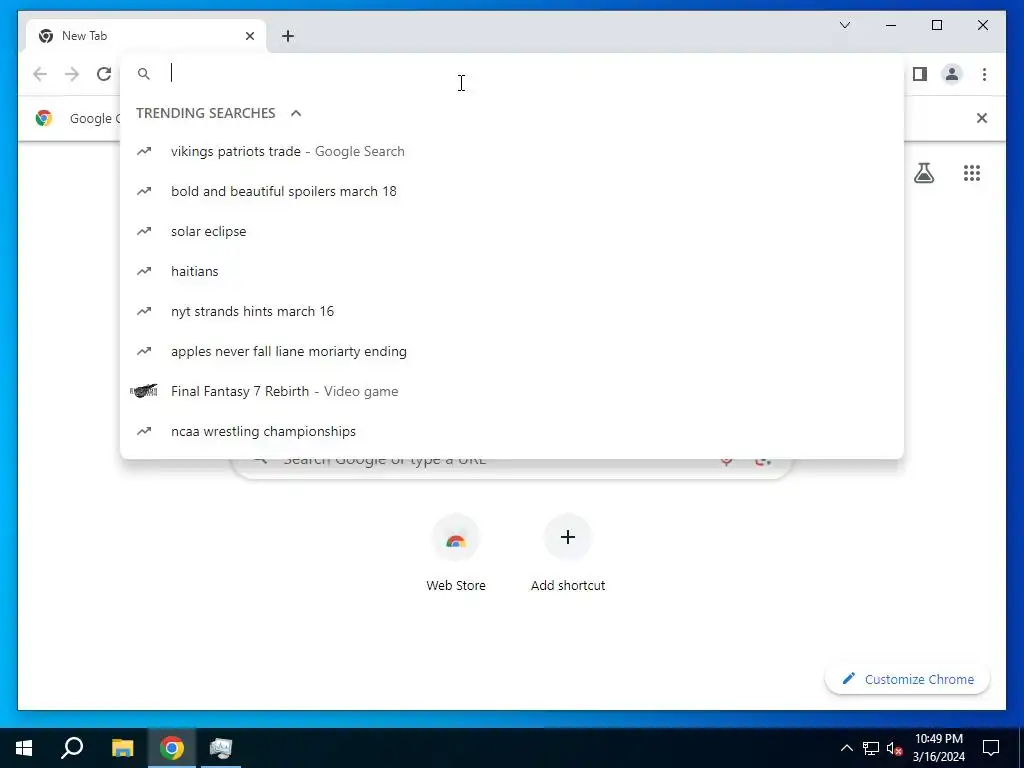Click the Customize Chrome button
This screenshot has height=768, width=1024.
(908, 679)
